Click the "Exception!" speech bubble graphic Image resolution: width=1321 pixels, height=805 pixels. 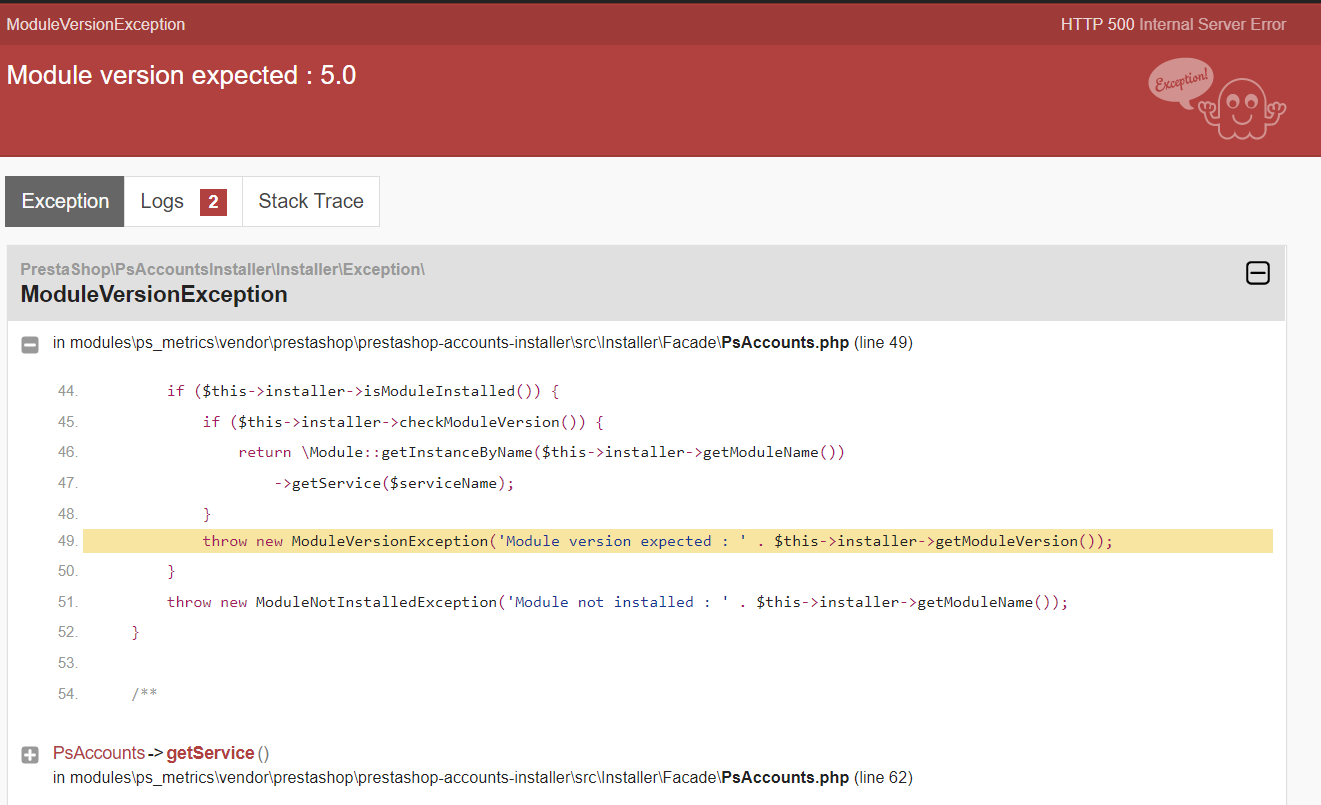coord(1182,83)
